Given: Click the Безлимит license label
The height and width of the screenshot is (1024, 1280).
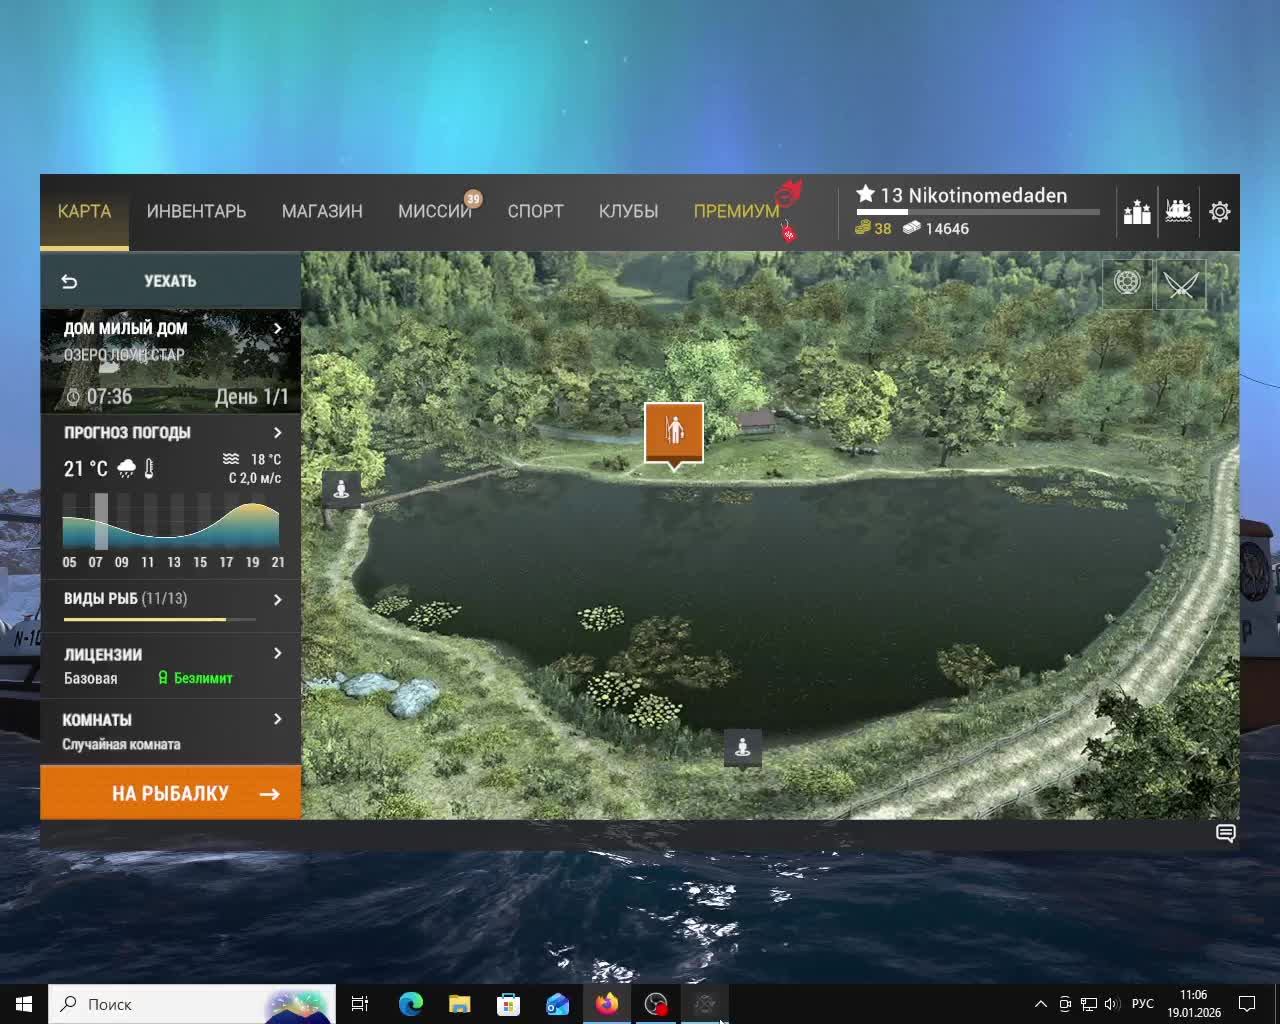Looking at the screenshot, I should coord(203,678).
